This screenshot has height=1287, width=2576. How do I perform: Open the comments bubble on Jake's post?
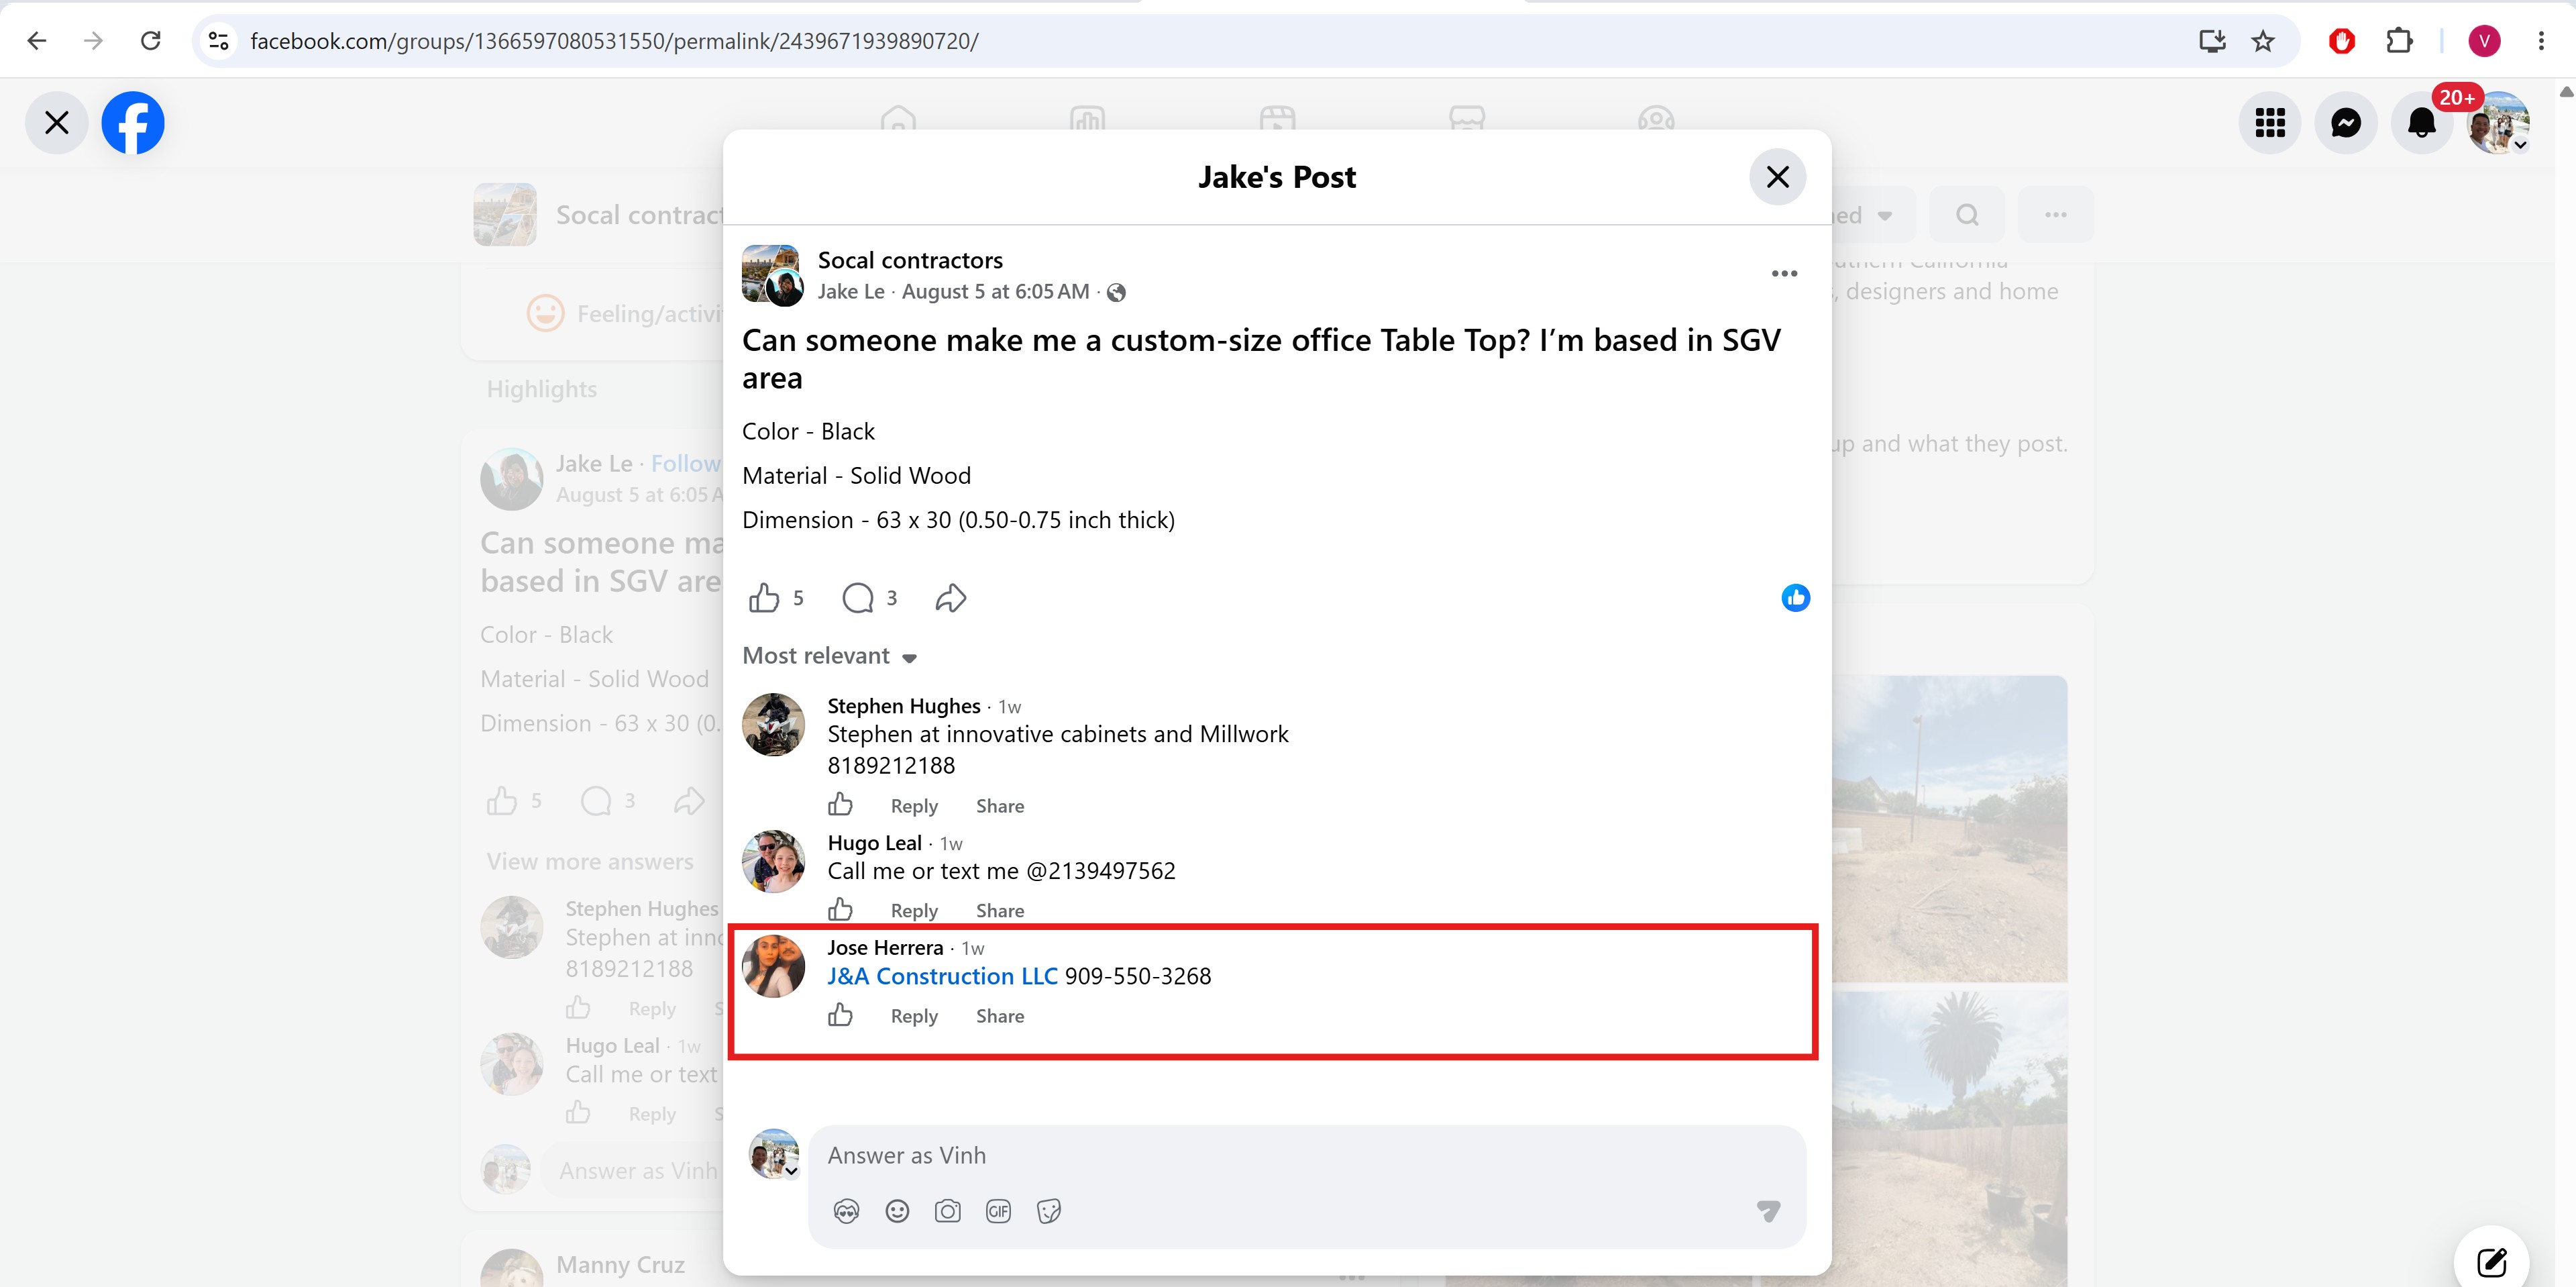(858, 598)
